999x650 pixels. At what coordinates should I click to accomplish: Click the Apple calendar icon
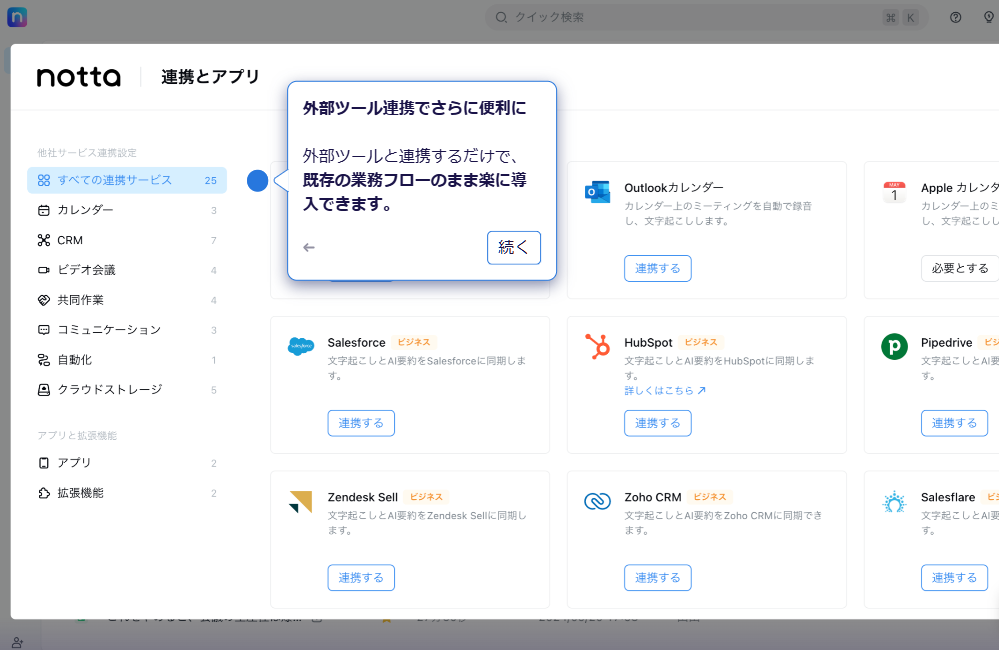pos(895,192)
